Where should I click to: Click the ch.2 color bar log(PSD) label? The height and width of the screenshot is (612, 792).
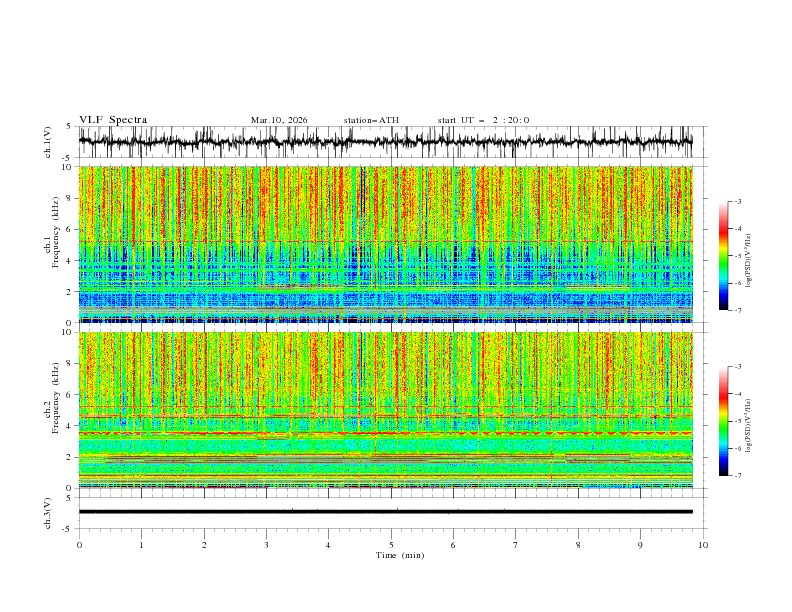(748, 426)
